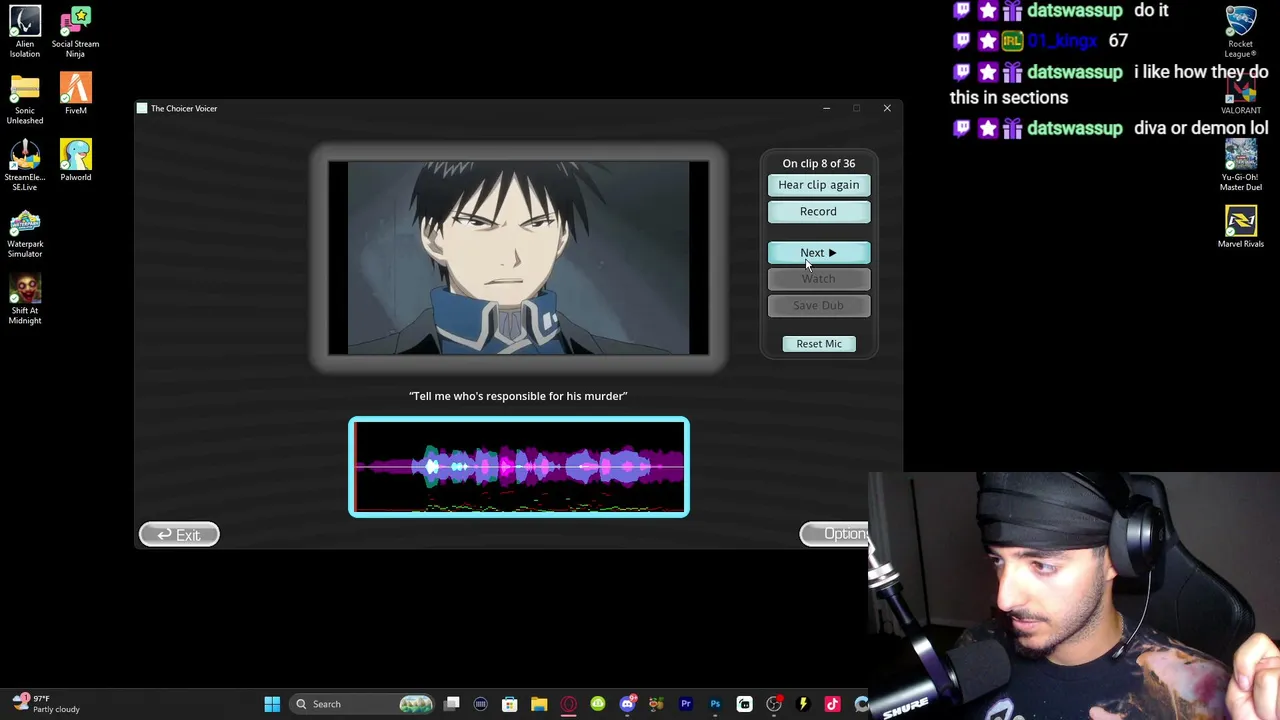Go to the Next clip
Image resolution: width=1280 pixels, height=720 pixels.
pyautogui.click(x=819, y=253)
